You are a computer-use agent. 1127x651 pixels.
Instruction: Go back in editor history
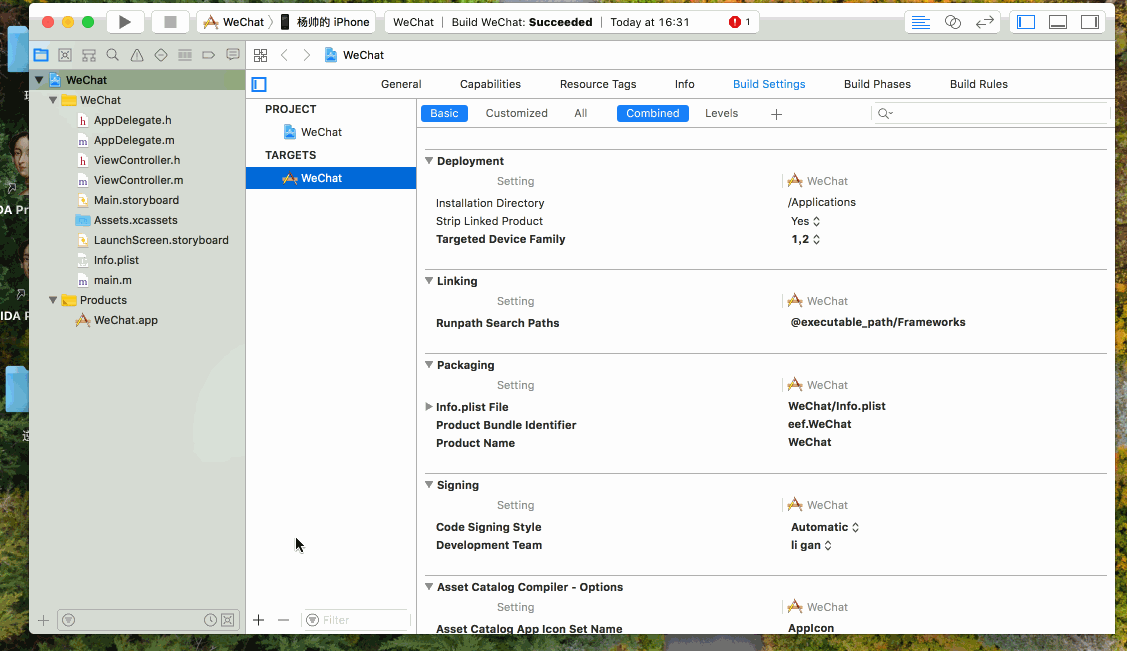pos(285,55)
